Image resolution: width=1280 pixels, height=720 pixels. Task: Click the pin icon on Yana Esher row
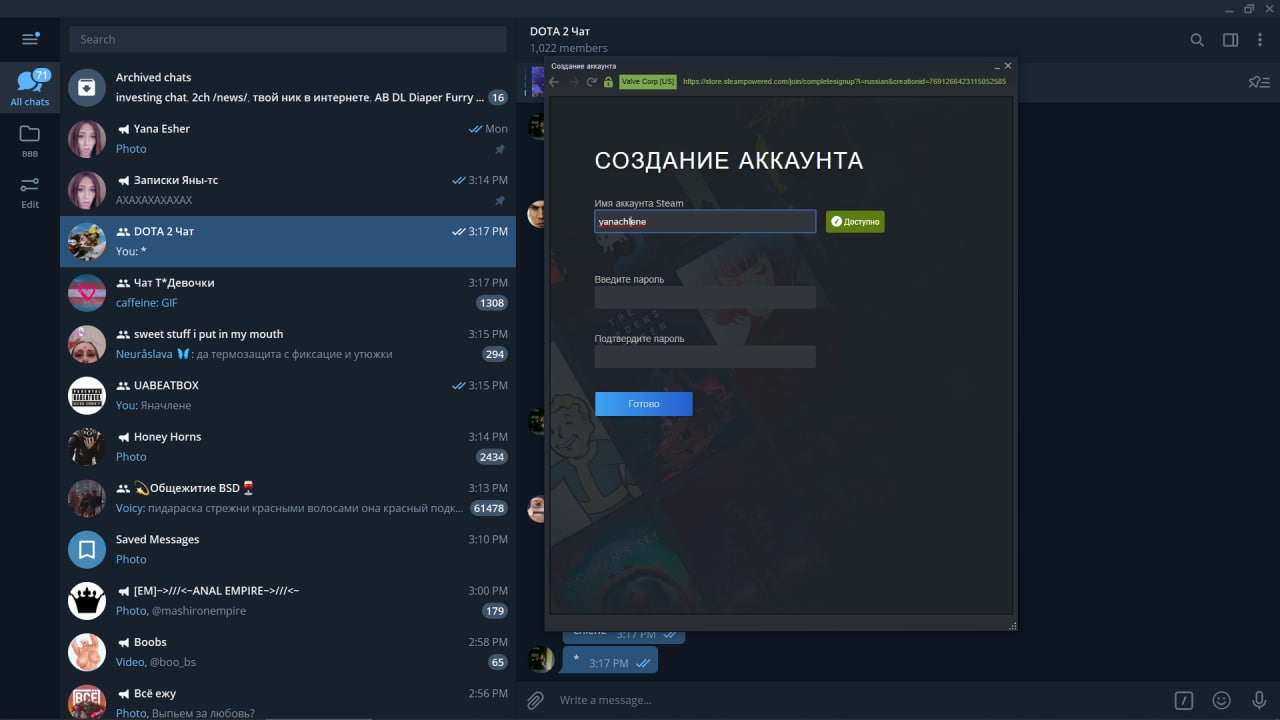click(x=500, y=149)
